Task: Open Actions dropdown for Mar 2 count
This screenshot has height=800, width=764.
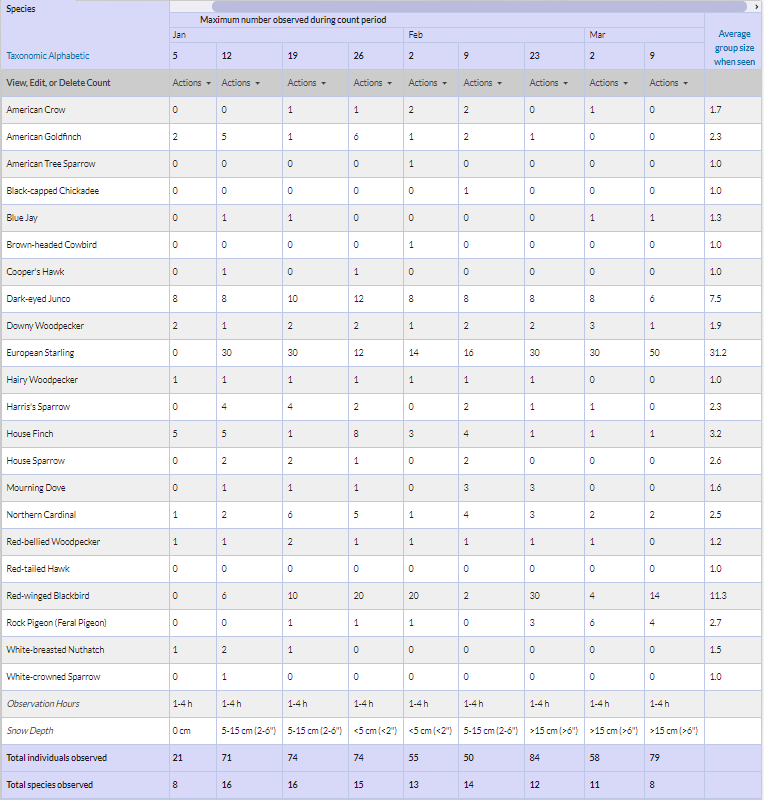Action: tap(609, 83)
